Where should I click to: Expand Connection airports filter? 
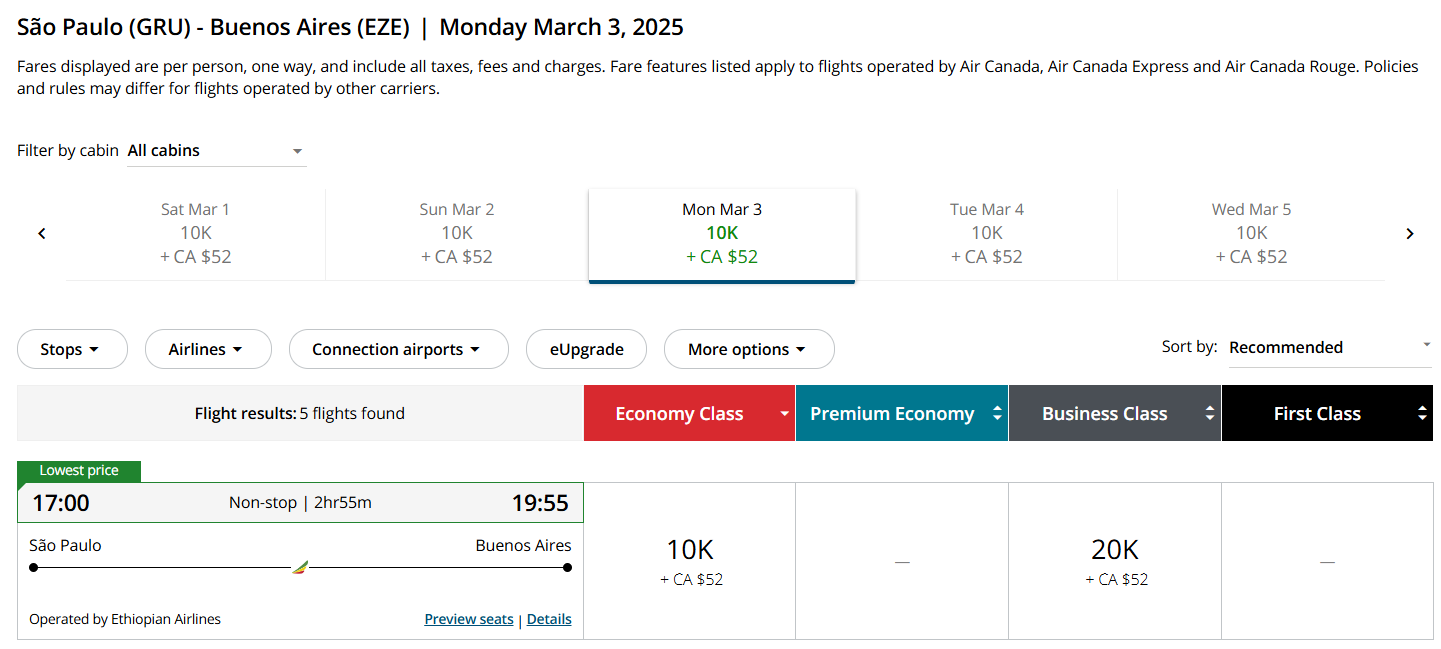(x=399, y=349)
